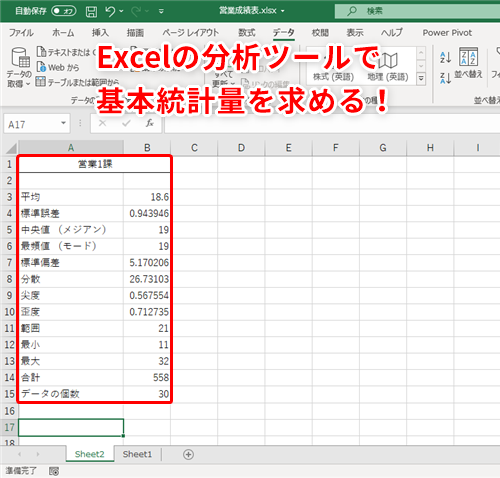Click the formula bar Enter checkmark icon
This screenshot has width=500, height=478.
(126, 123)
